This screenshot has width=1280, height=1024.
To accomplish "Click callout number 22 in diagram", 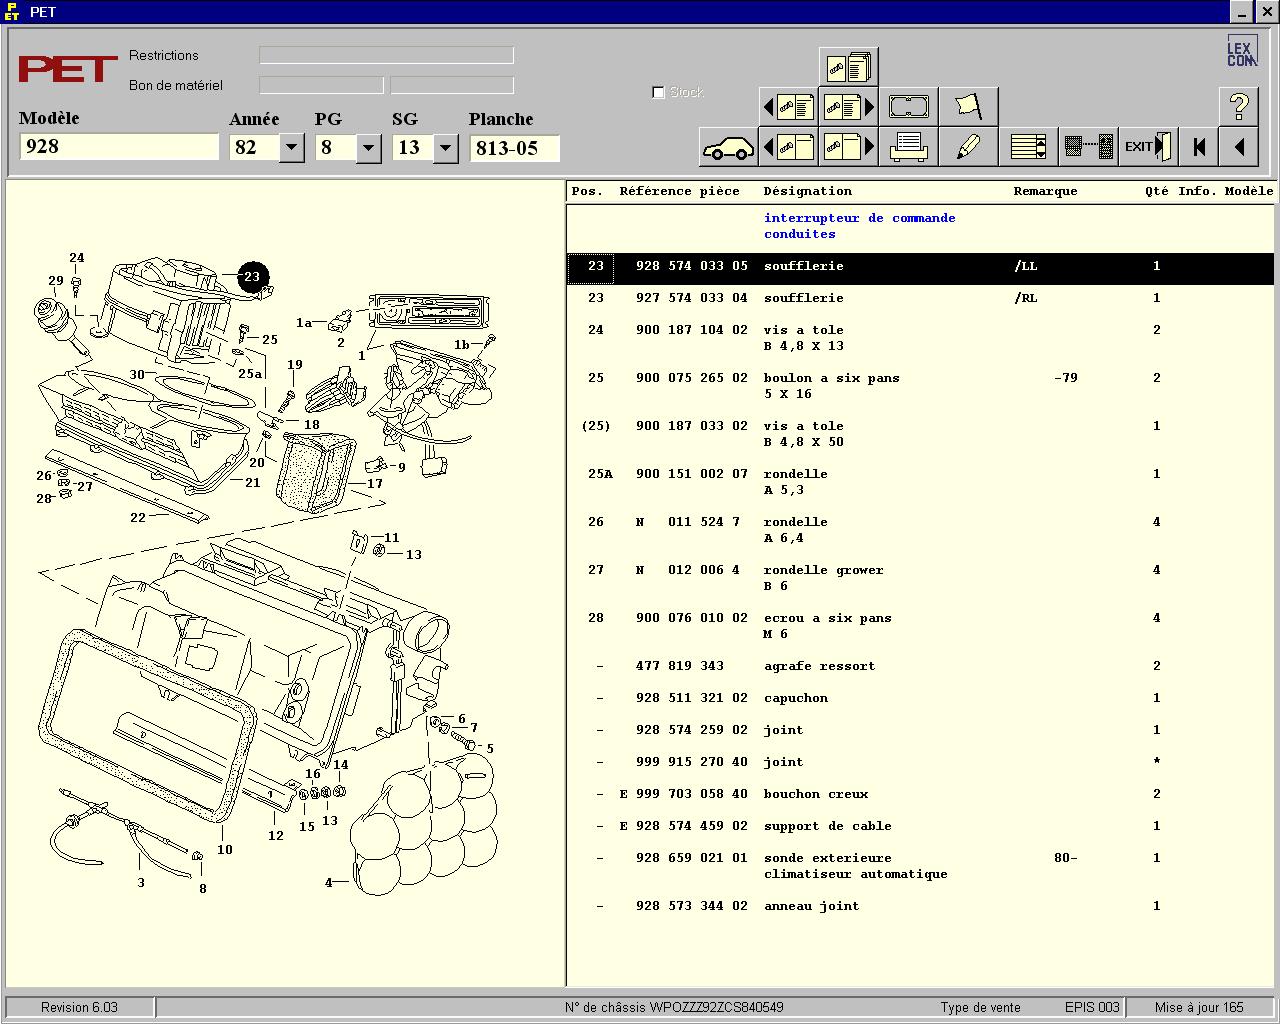I will coord(138,518).
